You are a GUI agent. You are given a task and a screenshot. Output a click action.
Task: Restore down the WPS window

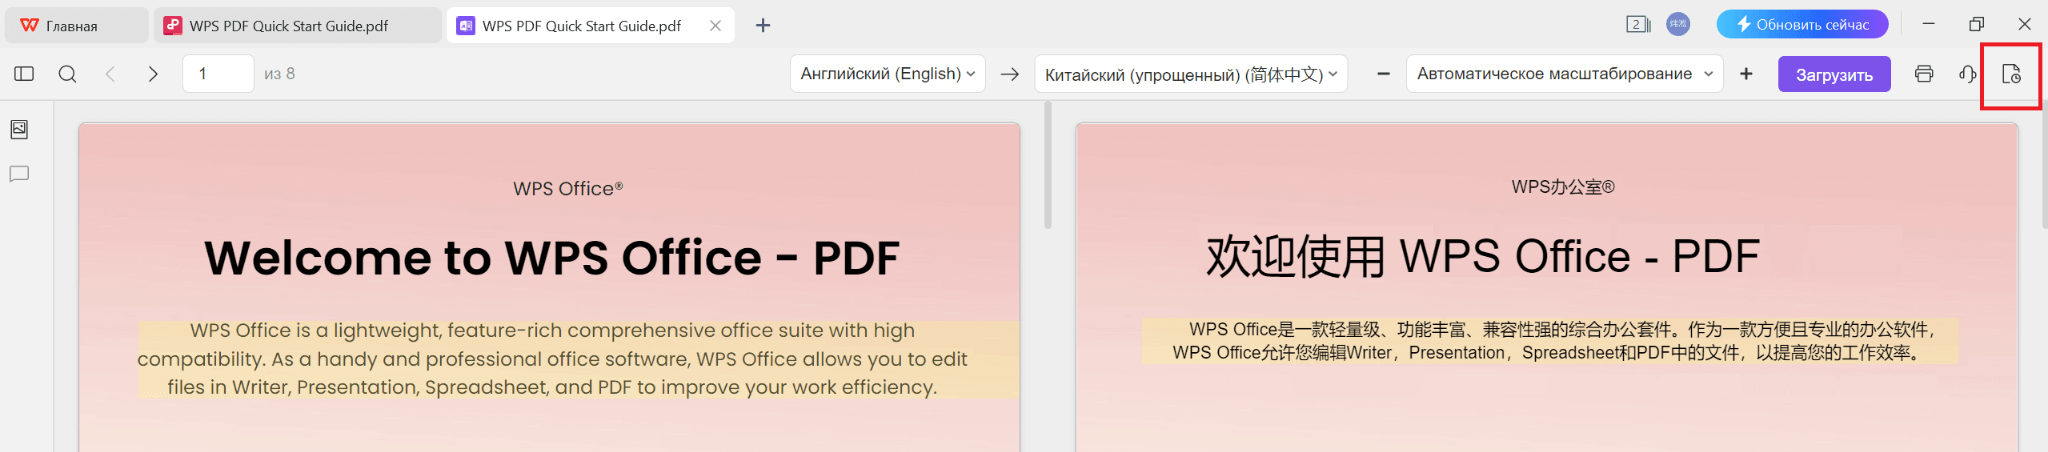point(1977,24)
